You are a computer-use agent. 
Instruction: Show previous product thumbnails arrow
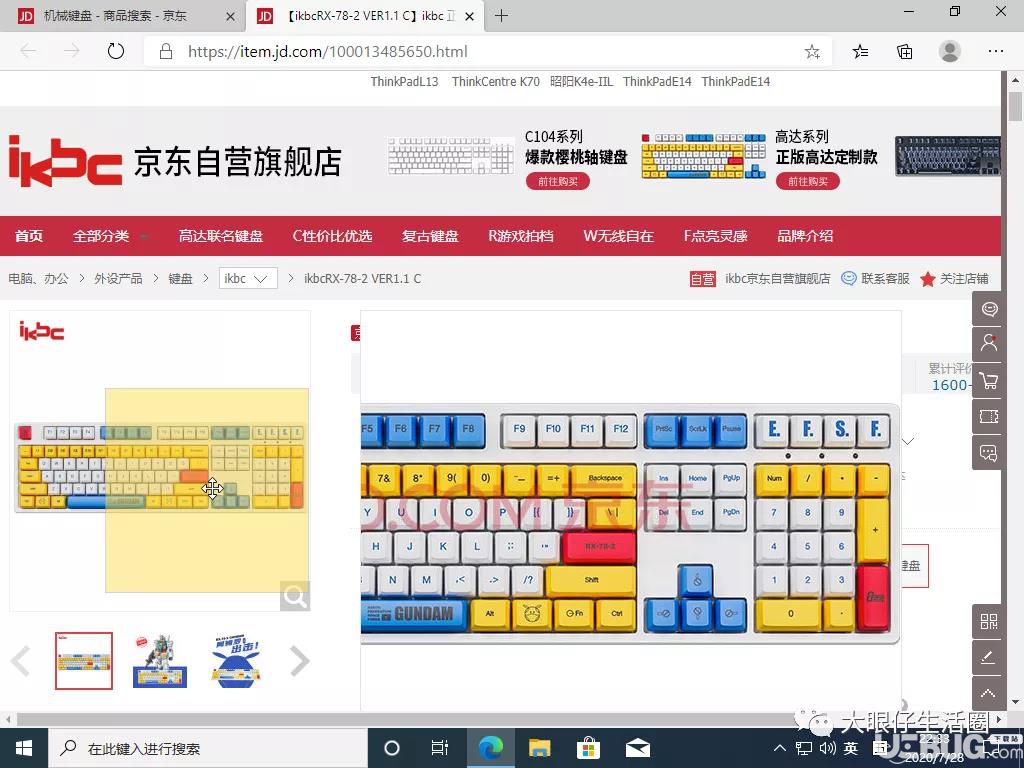(21, 661)
